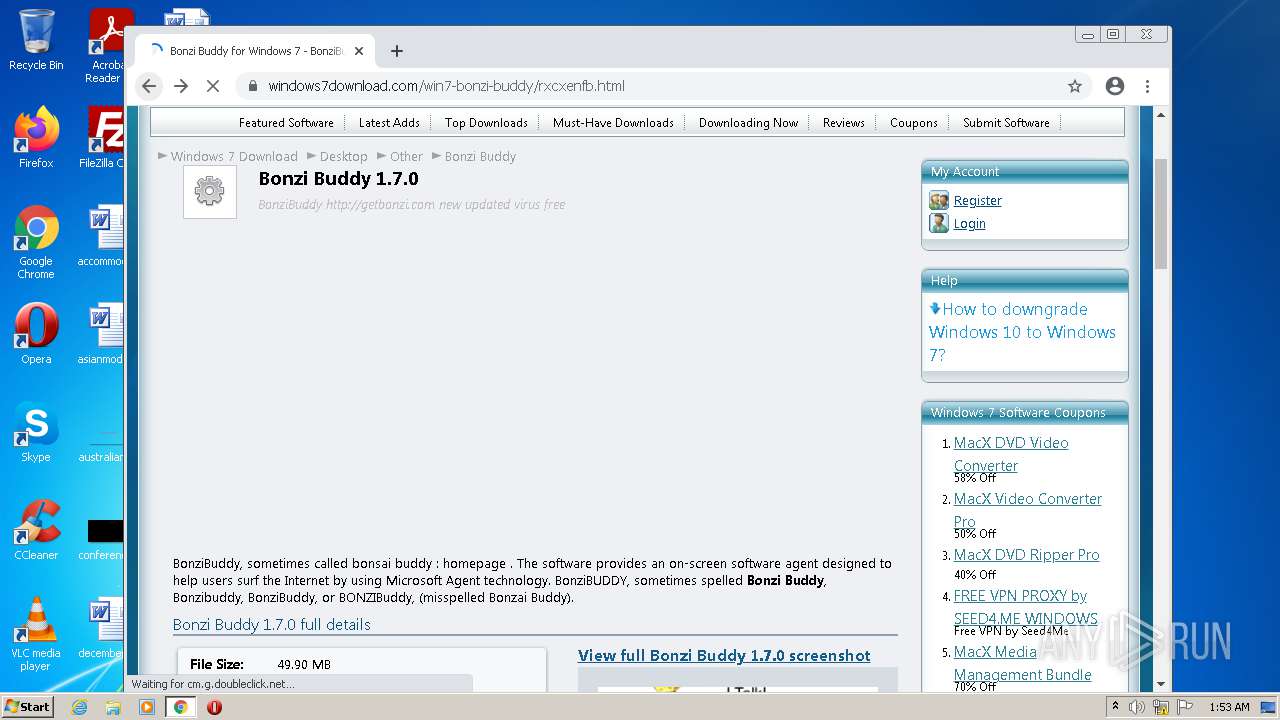Screen dimensions: 1280x720
Task: Click the Login user icon
Action: [939, 223]
